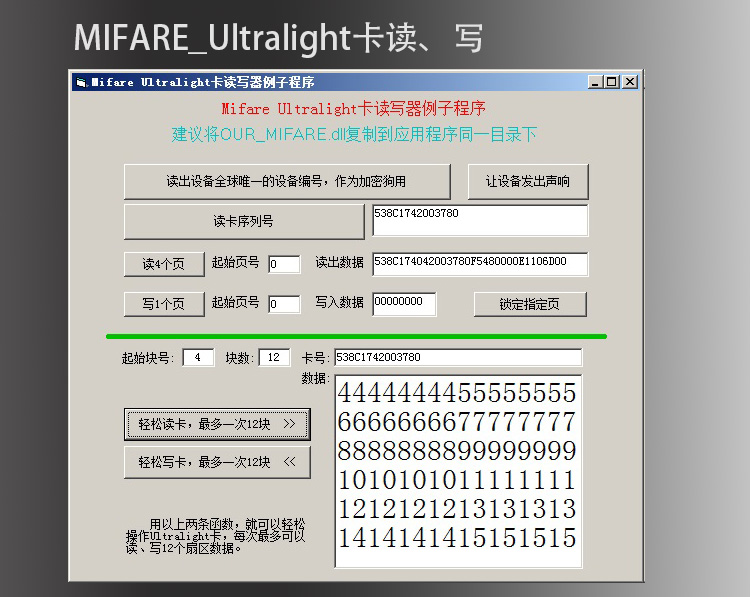Screen dimensions: 750x597
Task: Click 读卡序列号 button
Action: (x=244, y=221)
